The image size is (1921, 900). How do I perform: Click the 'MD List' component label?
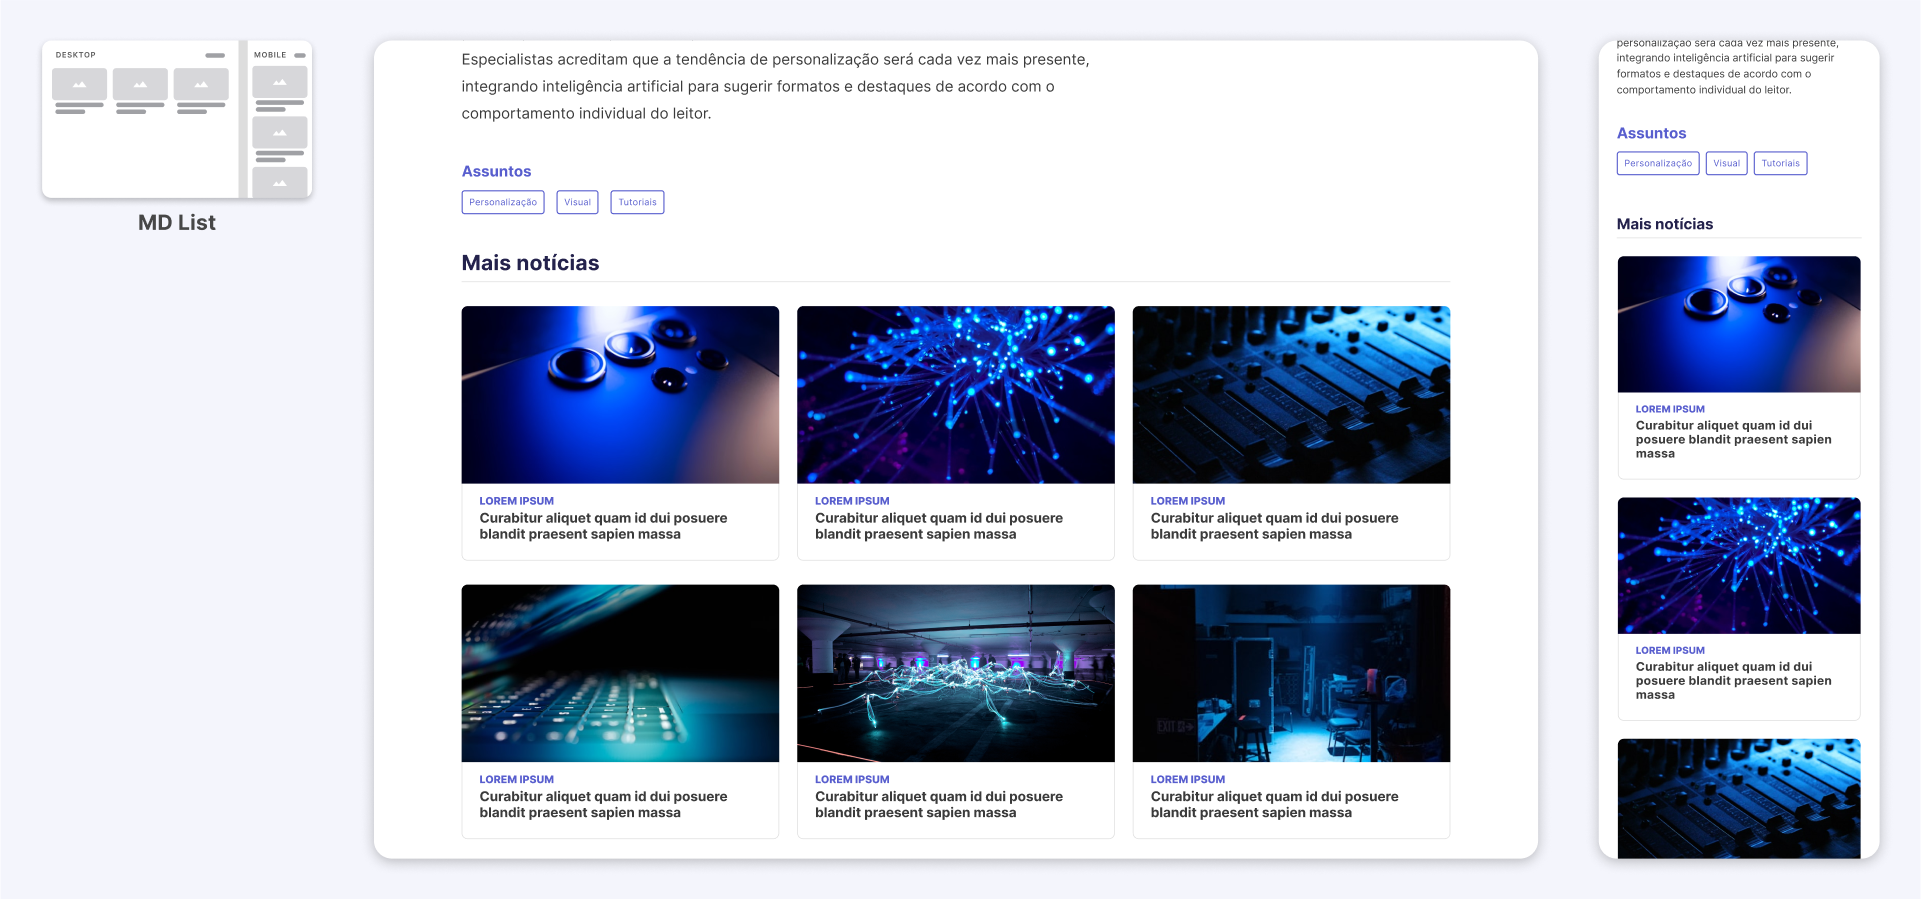[x=177, y=223]
